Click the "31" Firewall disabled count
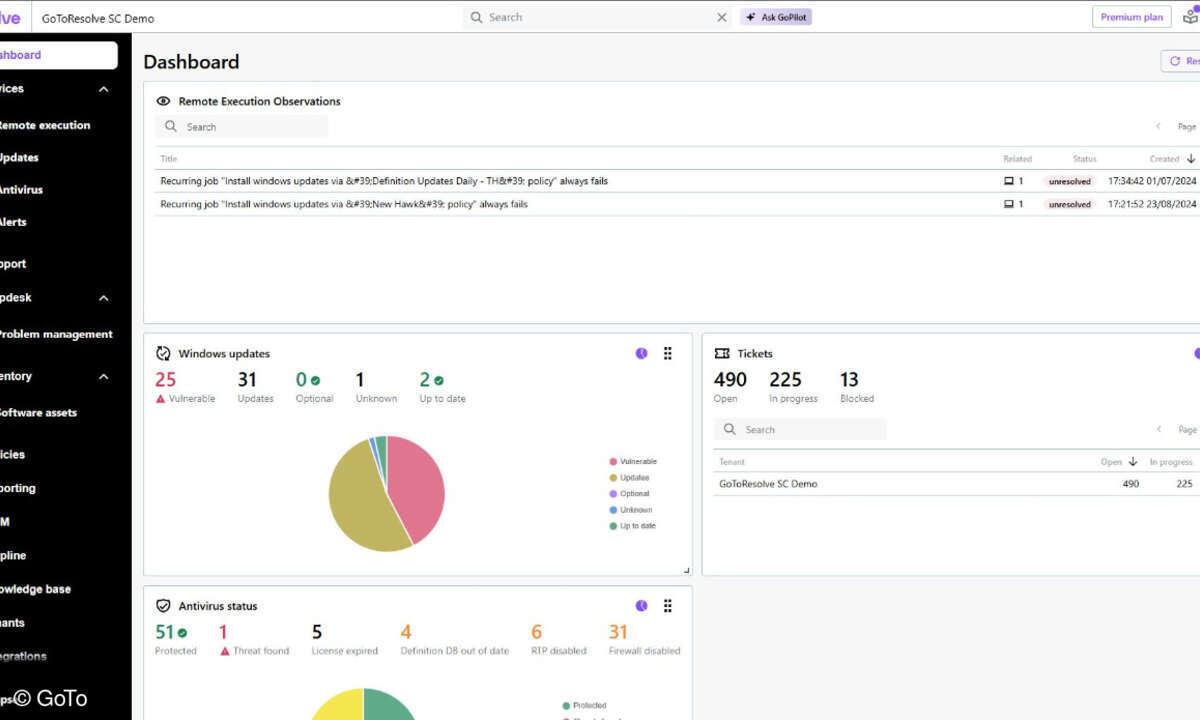 [618, 632]
